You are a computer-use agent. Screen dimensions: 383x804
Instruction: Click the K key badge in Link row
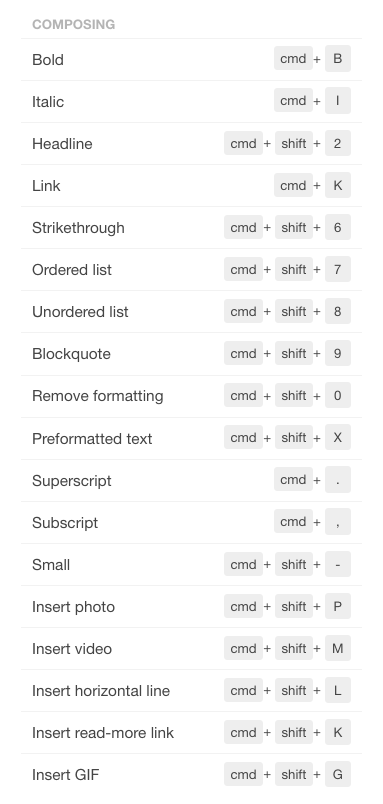pos(337,185)
